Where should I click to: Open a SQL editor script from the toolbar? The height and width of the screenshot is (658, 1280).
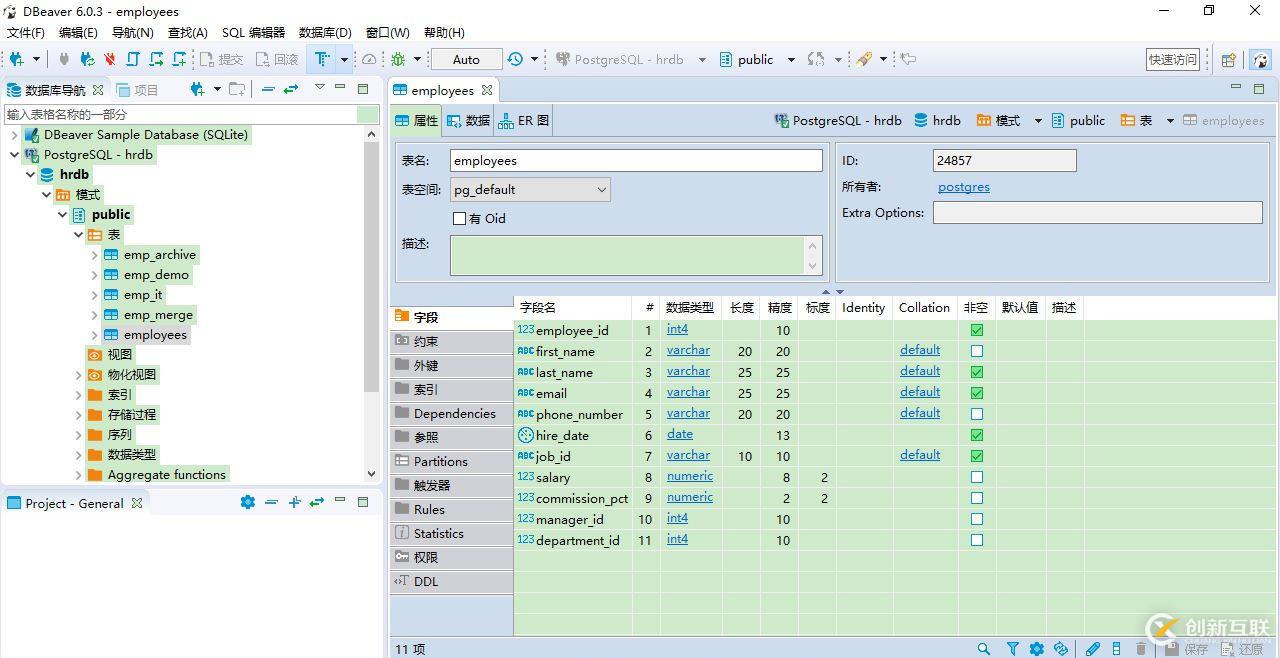[x=132, y=59]
